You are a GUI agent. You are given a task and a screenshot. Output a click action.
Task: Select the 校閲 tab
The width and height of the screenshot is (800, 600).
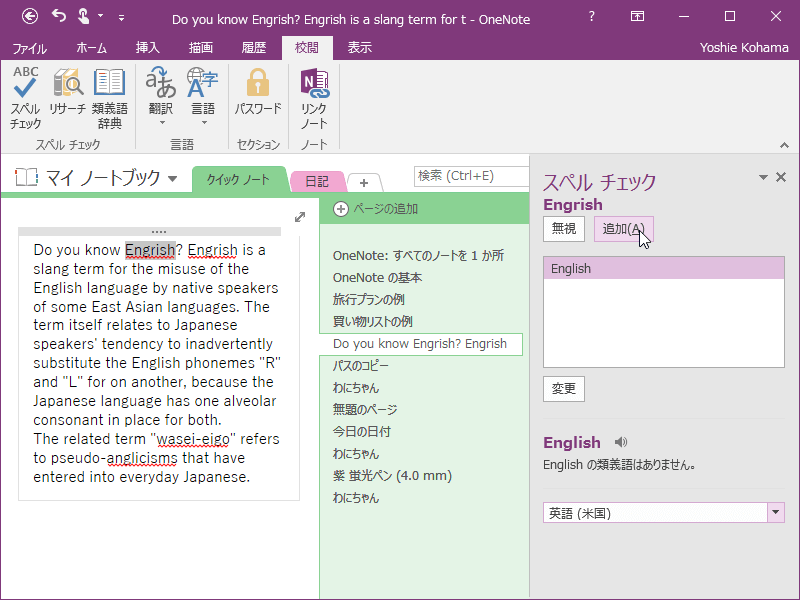click(307, 48)
